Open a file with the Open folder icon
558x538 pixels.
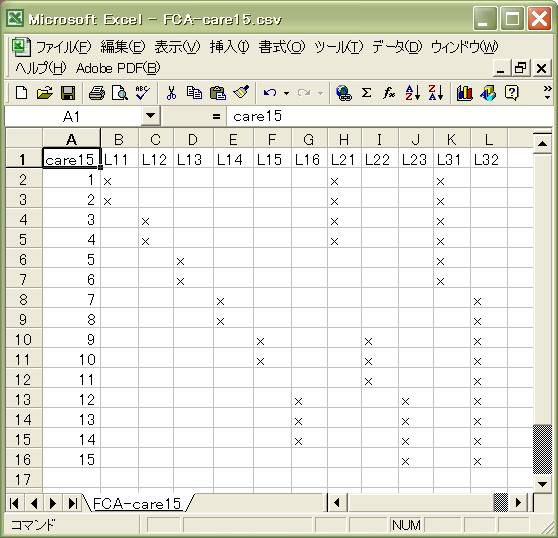[45, 93]
